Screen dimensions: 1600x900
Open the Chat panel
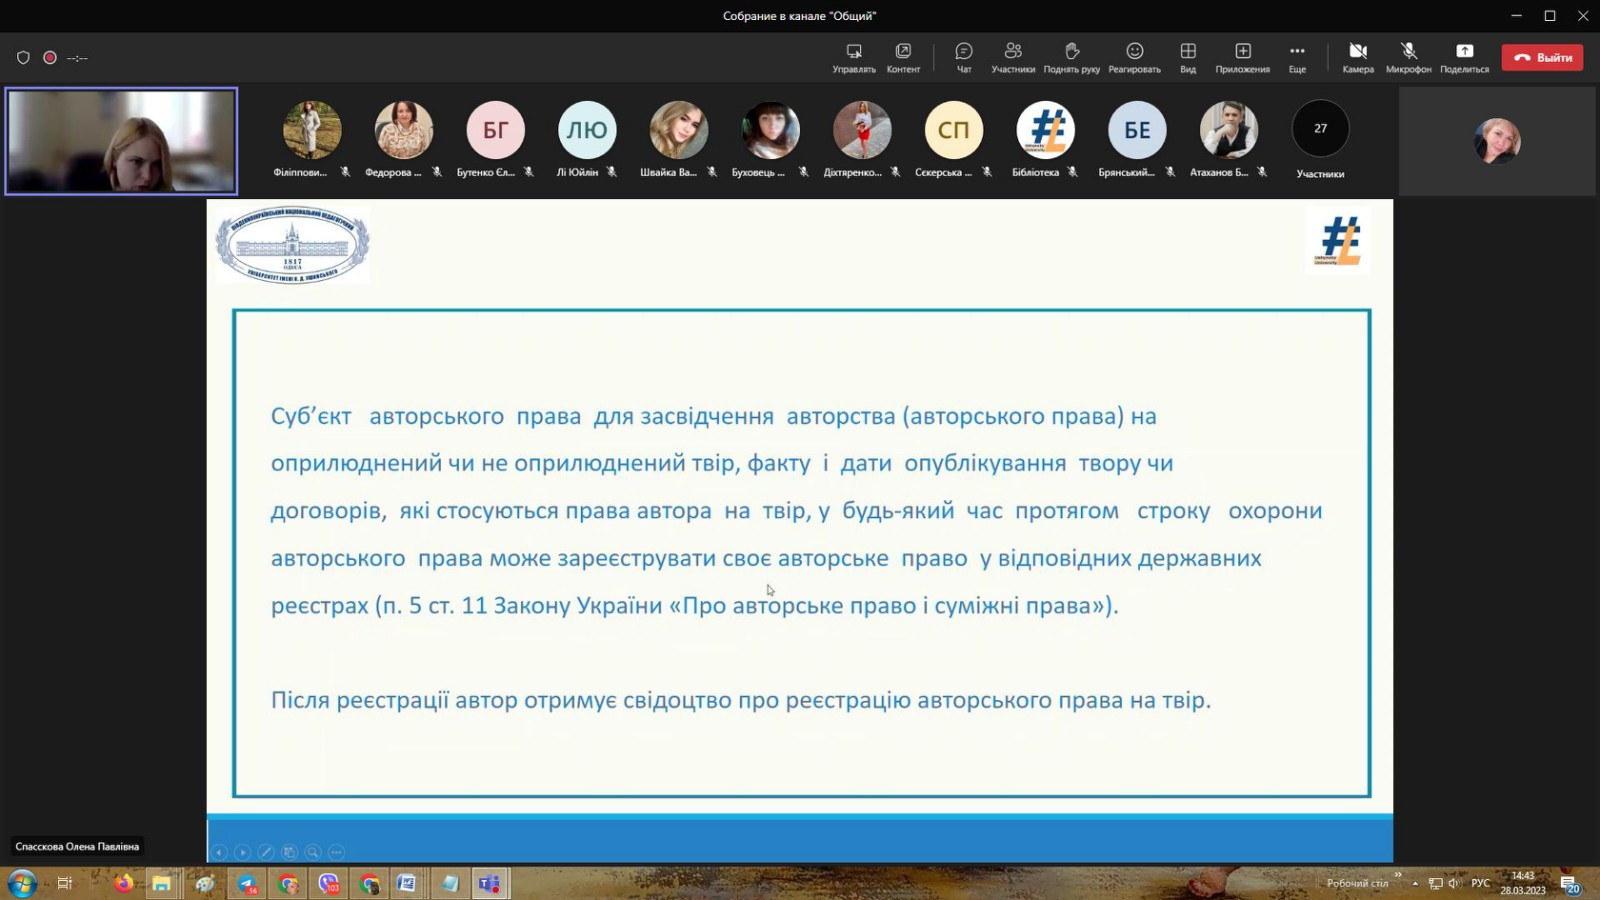click(963, 57)
